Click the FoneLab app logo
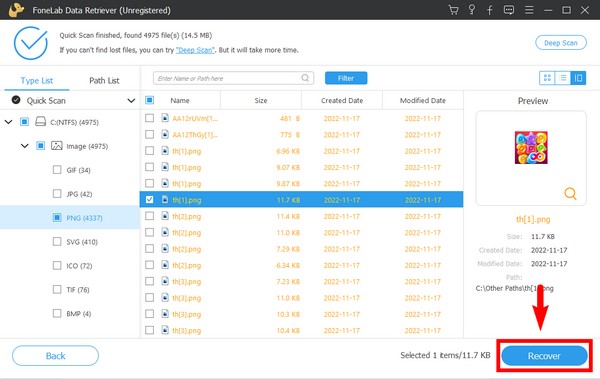600x379 pixels. (x=16, y=10)
